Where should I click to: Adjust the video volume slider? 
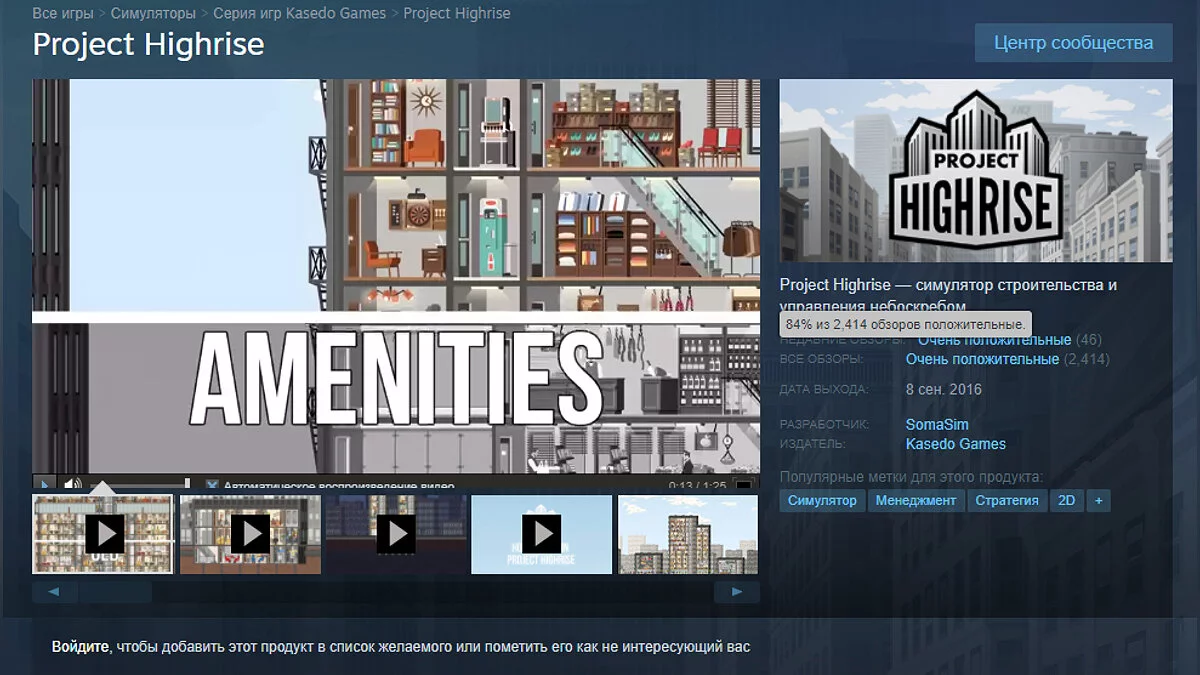click(140, 485)
